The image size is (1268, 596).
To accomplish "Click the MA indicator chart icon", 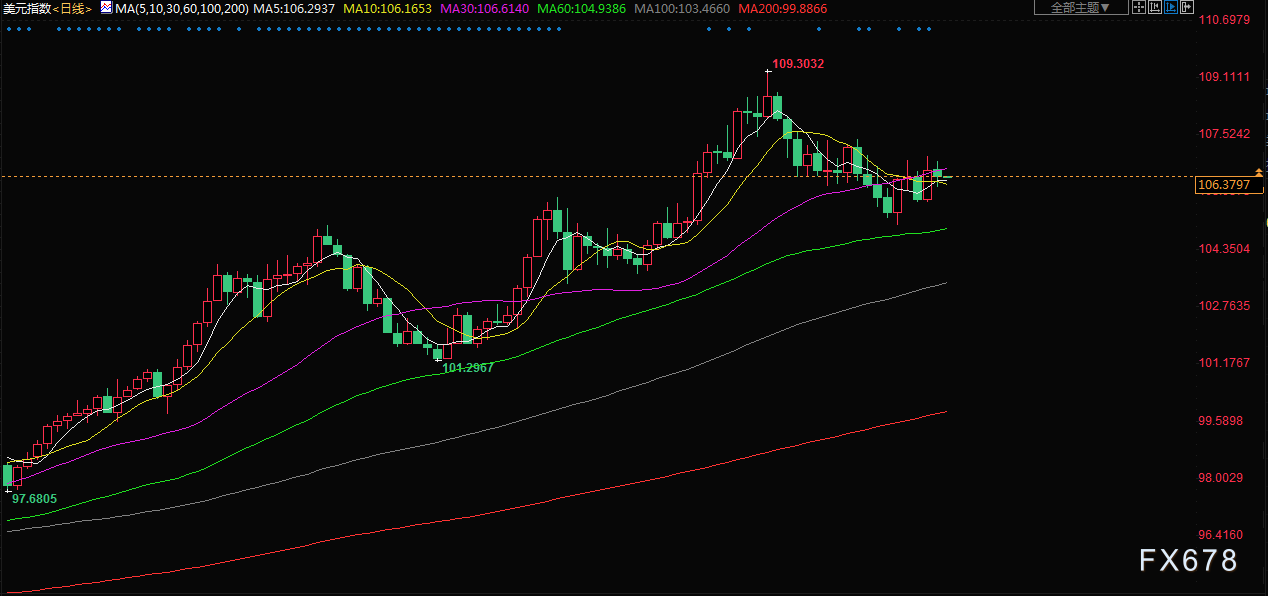I will 106,8.
